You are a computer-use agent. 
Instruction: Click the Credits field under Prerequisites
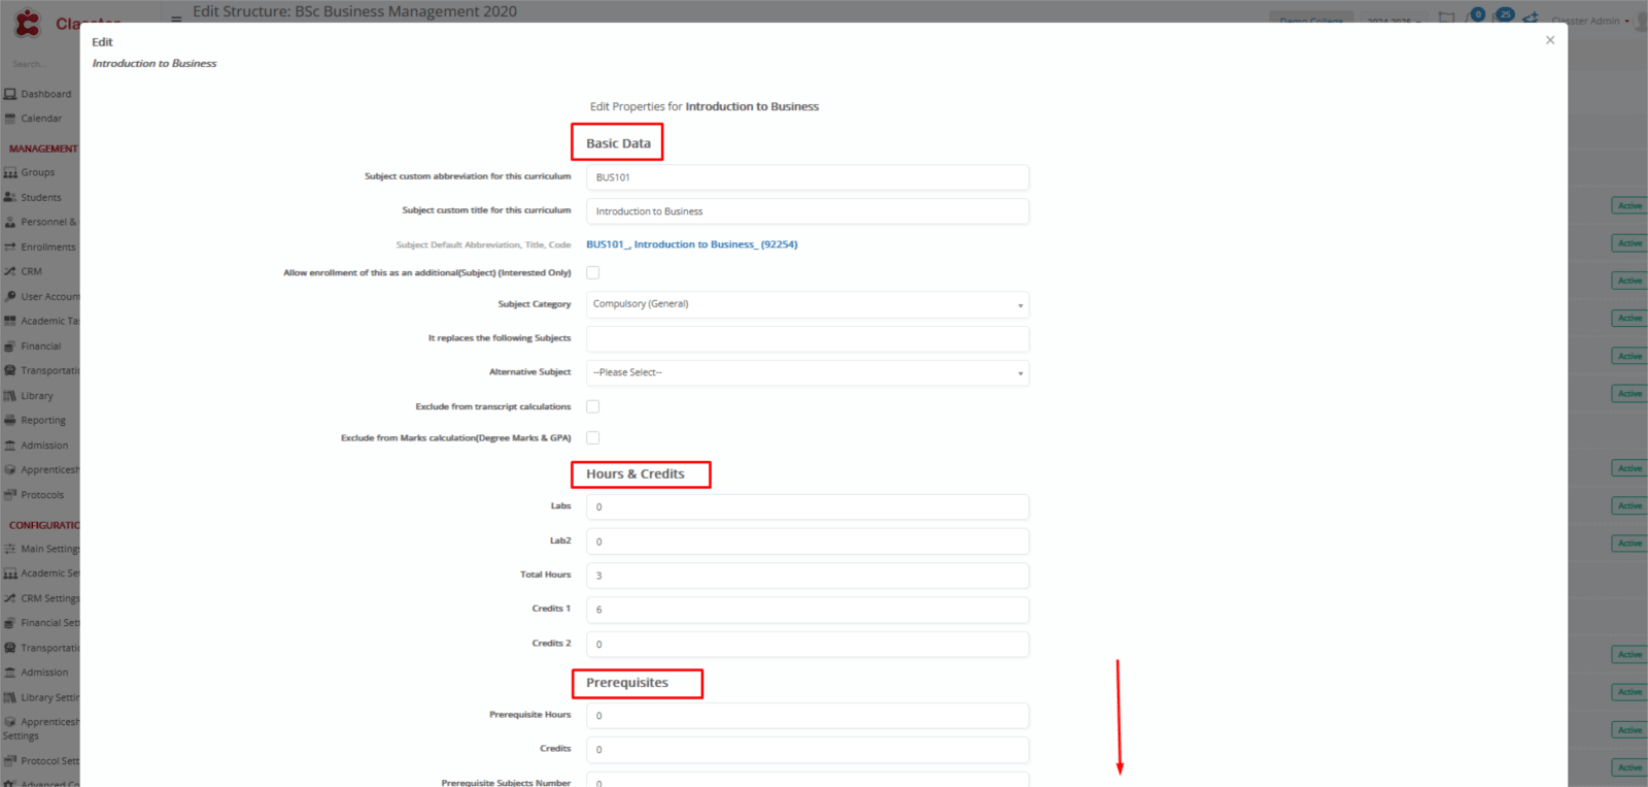point(807,749)
